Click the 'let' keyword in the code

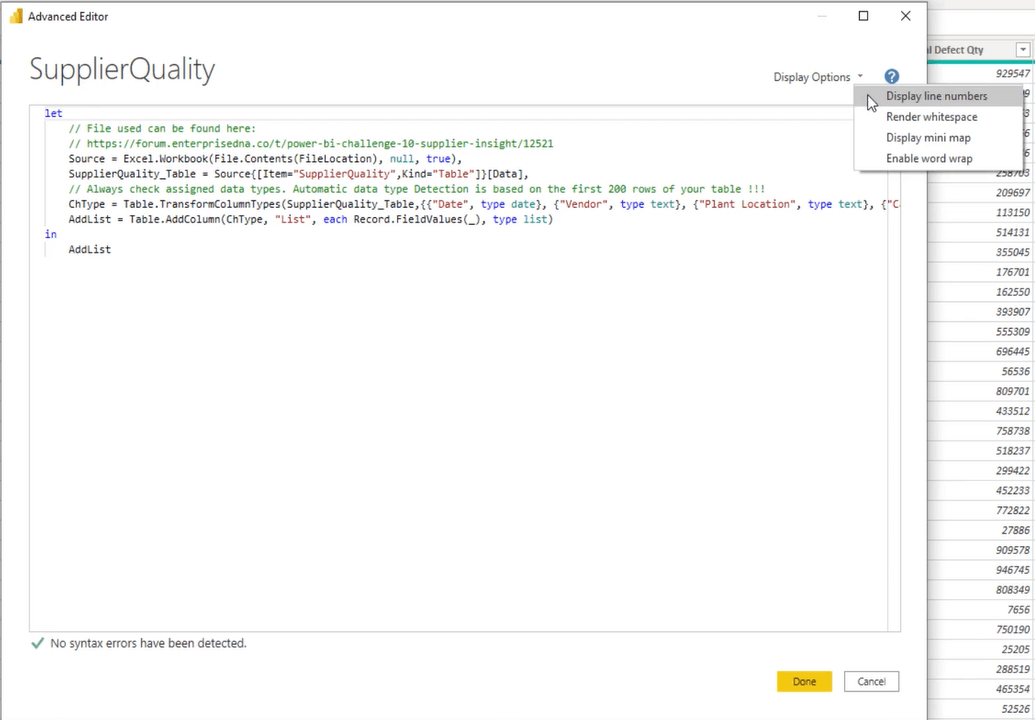pyautogui.click(x=53, y=114)
